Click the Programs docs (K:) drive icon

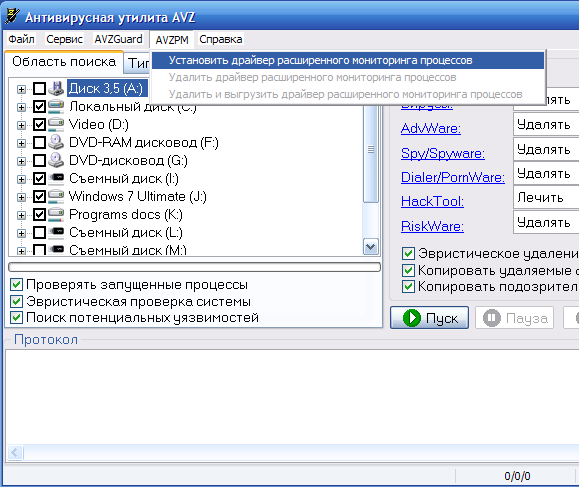click(56, 215)
